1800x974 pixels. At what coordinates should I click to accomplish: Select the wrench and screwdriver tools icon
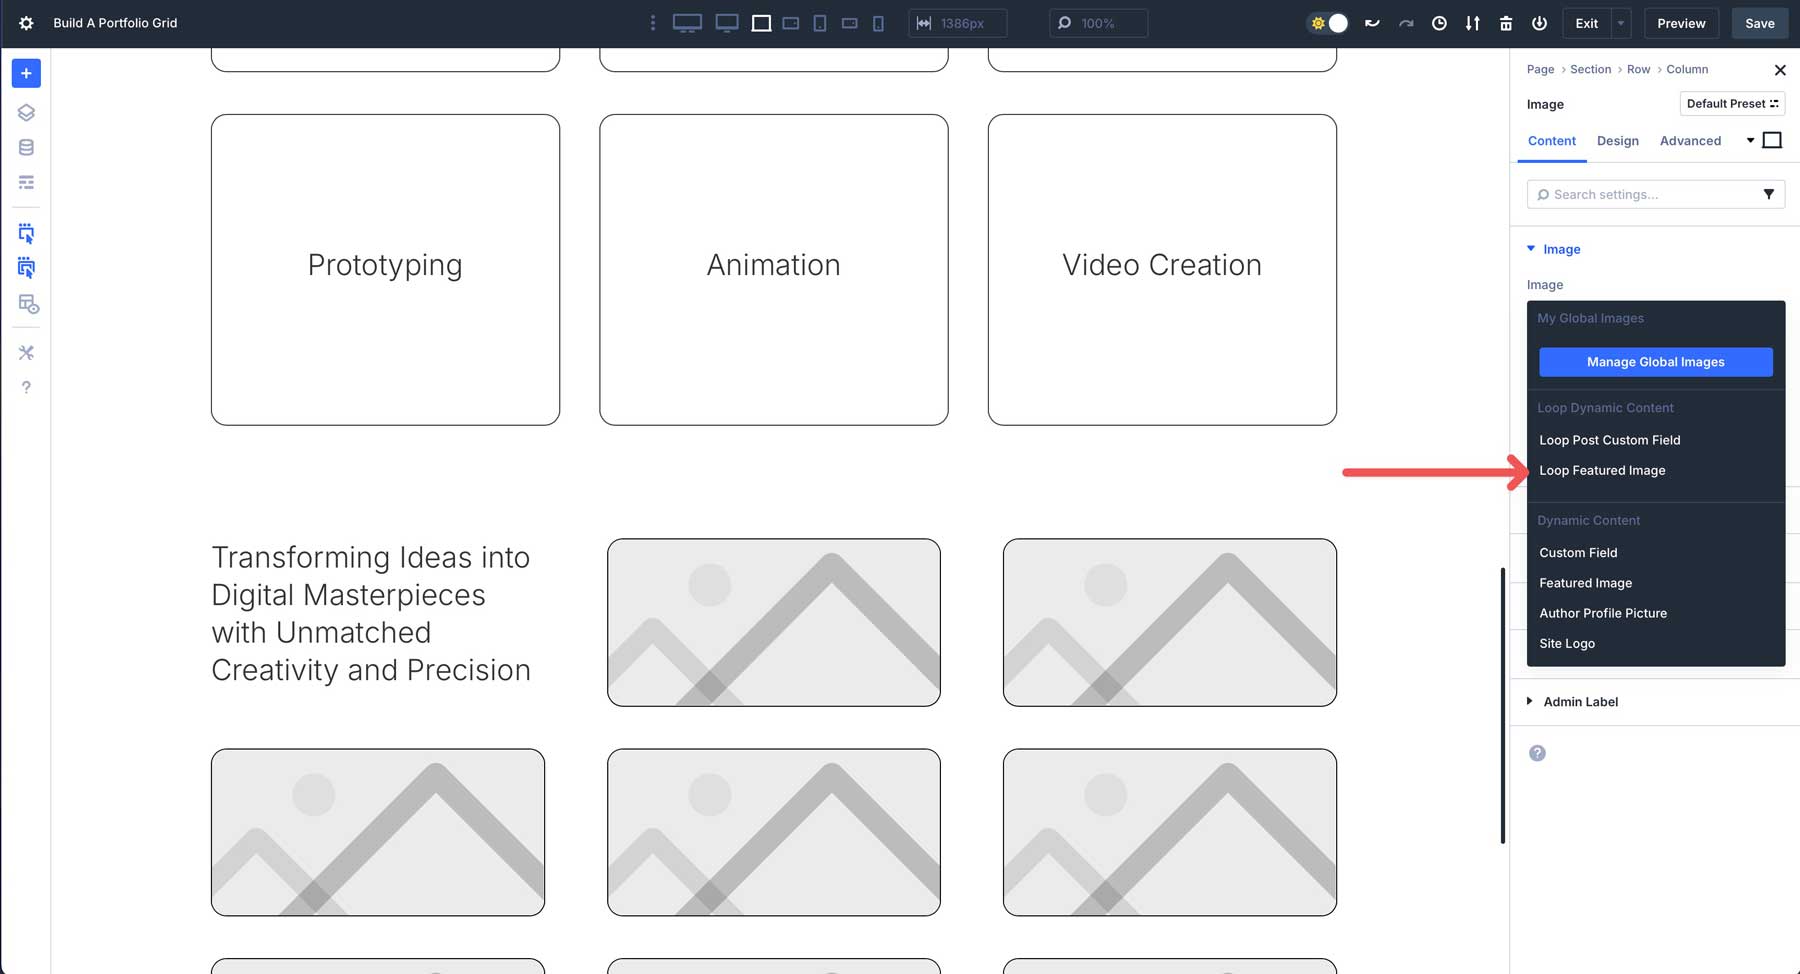pos(26,352)
